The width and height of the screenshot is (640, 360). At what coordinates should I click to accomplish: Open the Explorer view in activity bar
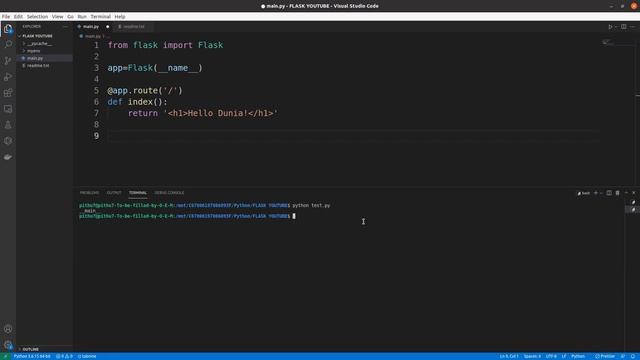coord(8,29)
